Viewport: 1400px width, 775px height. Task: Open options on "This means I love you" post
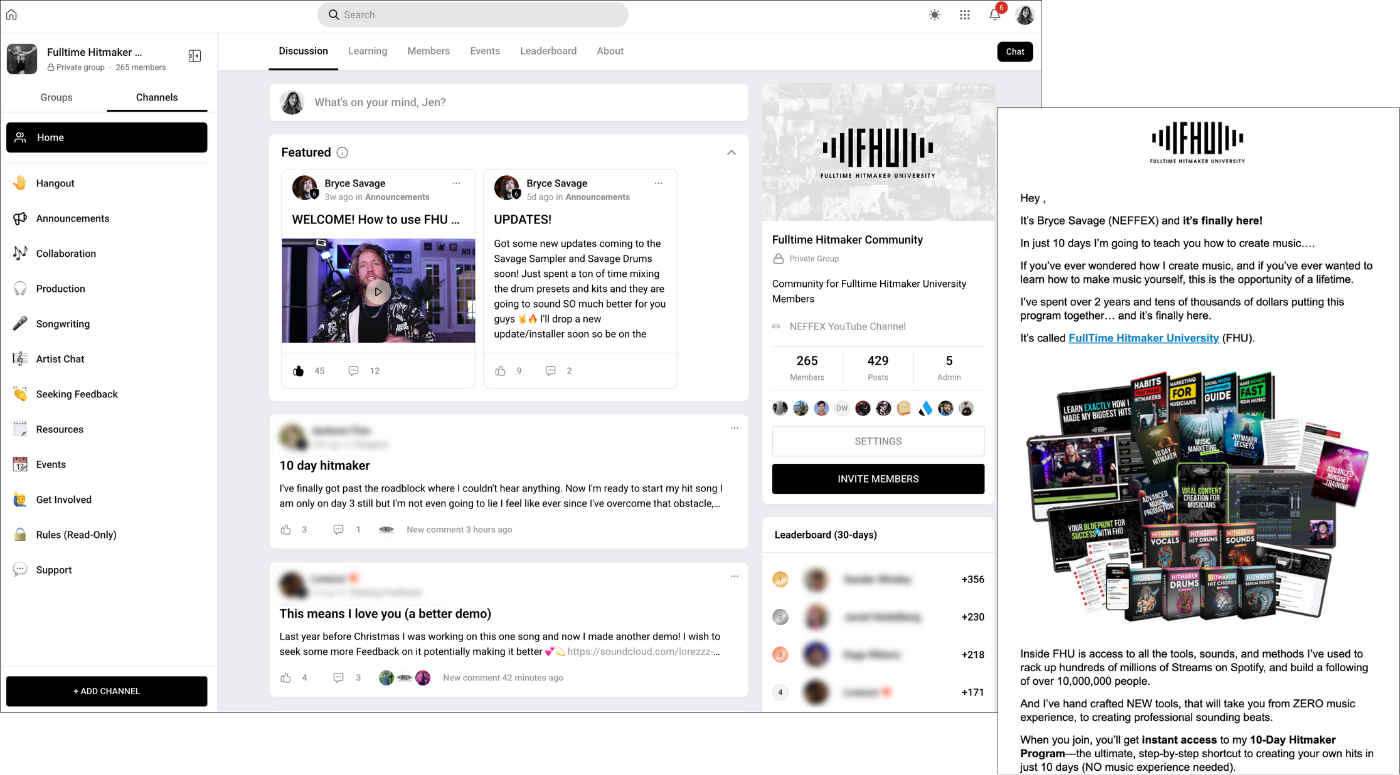734,576
